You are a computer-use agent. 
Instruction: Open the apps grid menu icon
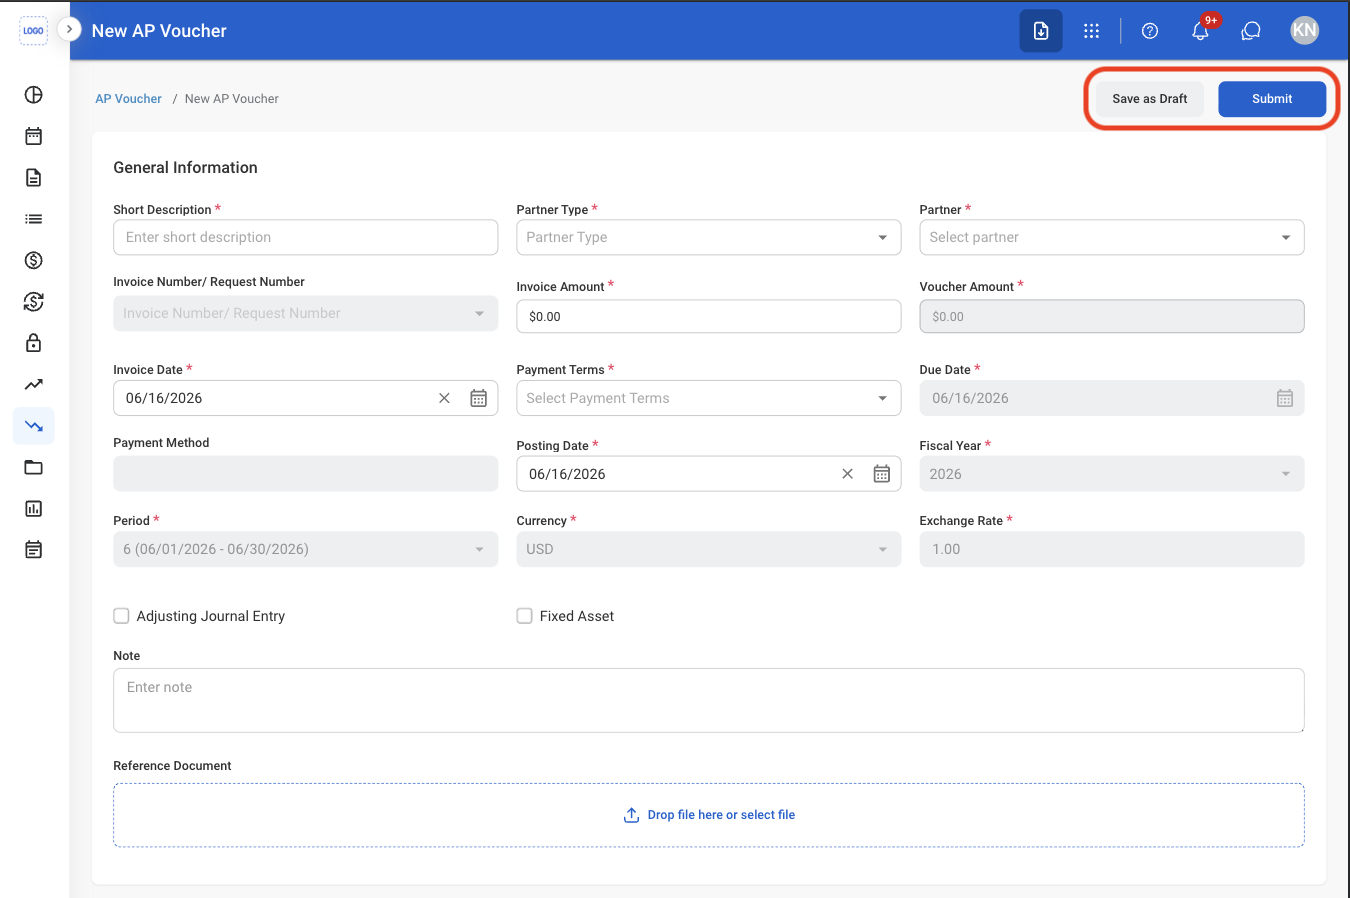pos(1091,31)
